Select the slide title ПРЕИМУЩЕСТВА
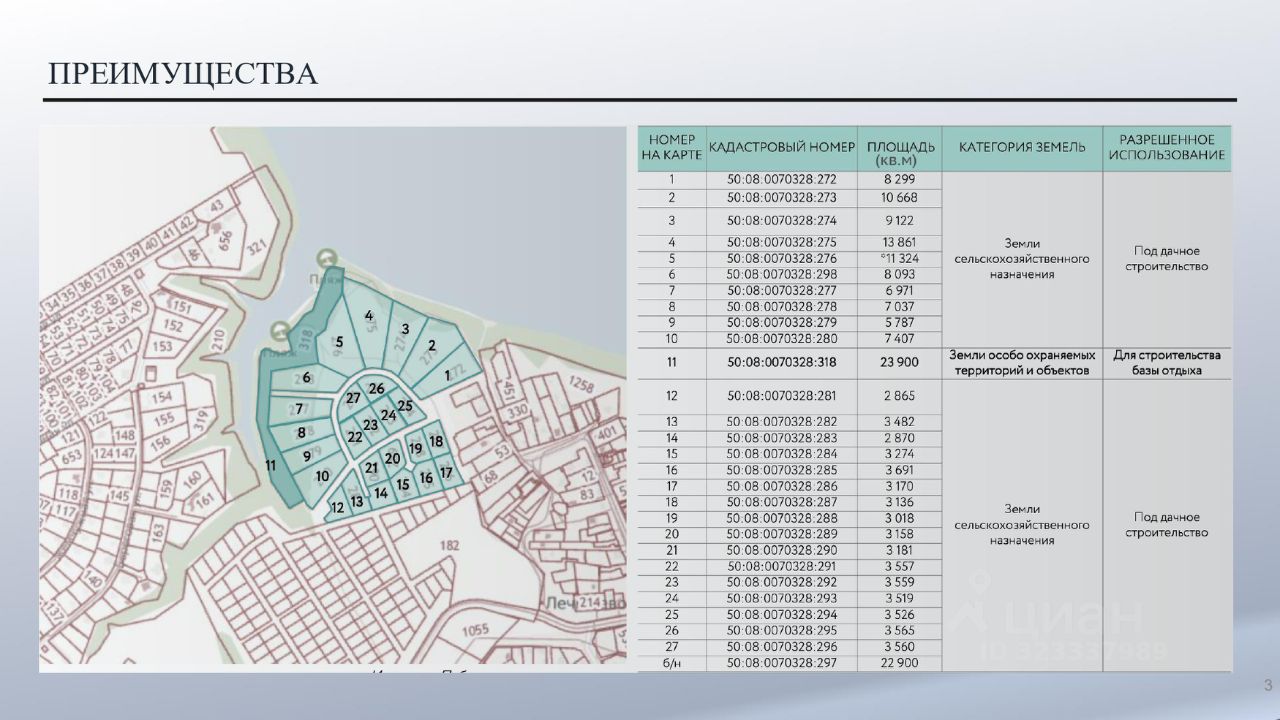This screenshot has height=720, width=1280. click(183, 74)
